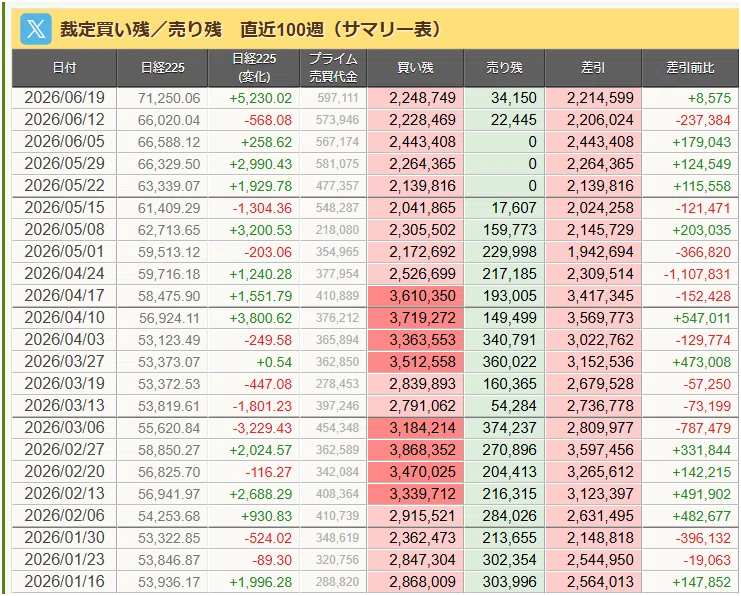The height and width of the screenshot is (596, 741).
Task: Select the date cell 2026/04/17
Action: (x=64, y=295)
